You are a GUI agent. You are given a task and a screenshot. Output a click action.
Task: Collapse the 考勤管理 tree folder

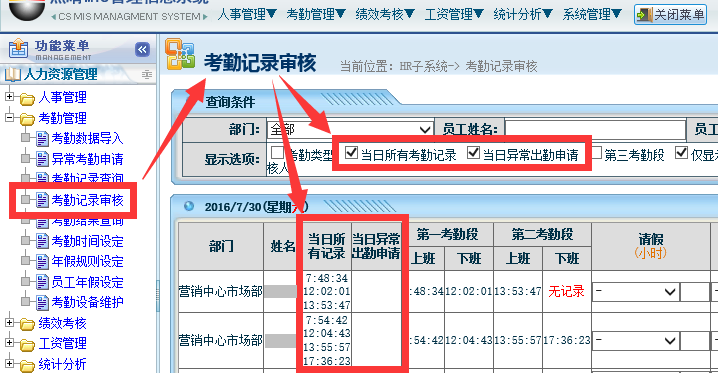coord(9,117)
